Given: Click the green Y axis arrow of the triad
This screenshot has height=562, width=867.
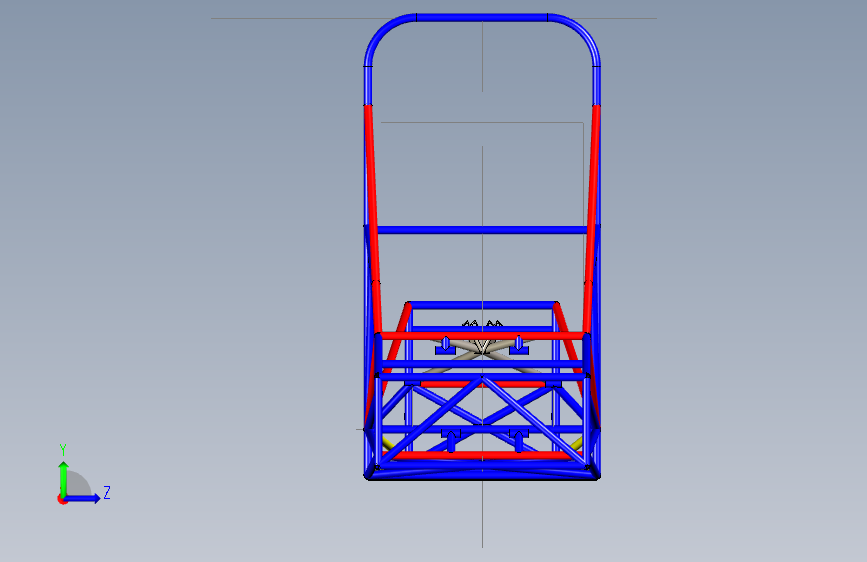Looking at the screenshot, I should point(64,478).
